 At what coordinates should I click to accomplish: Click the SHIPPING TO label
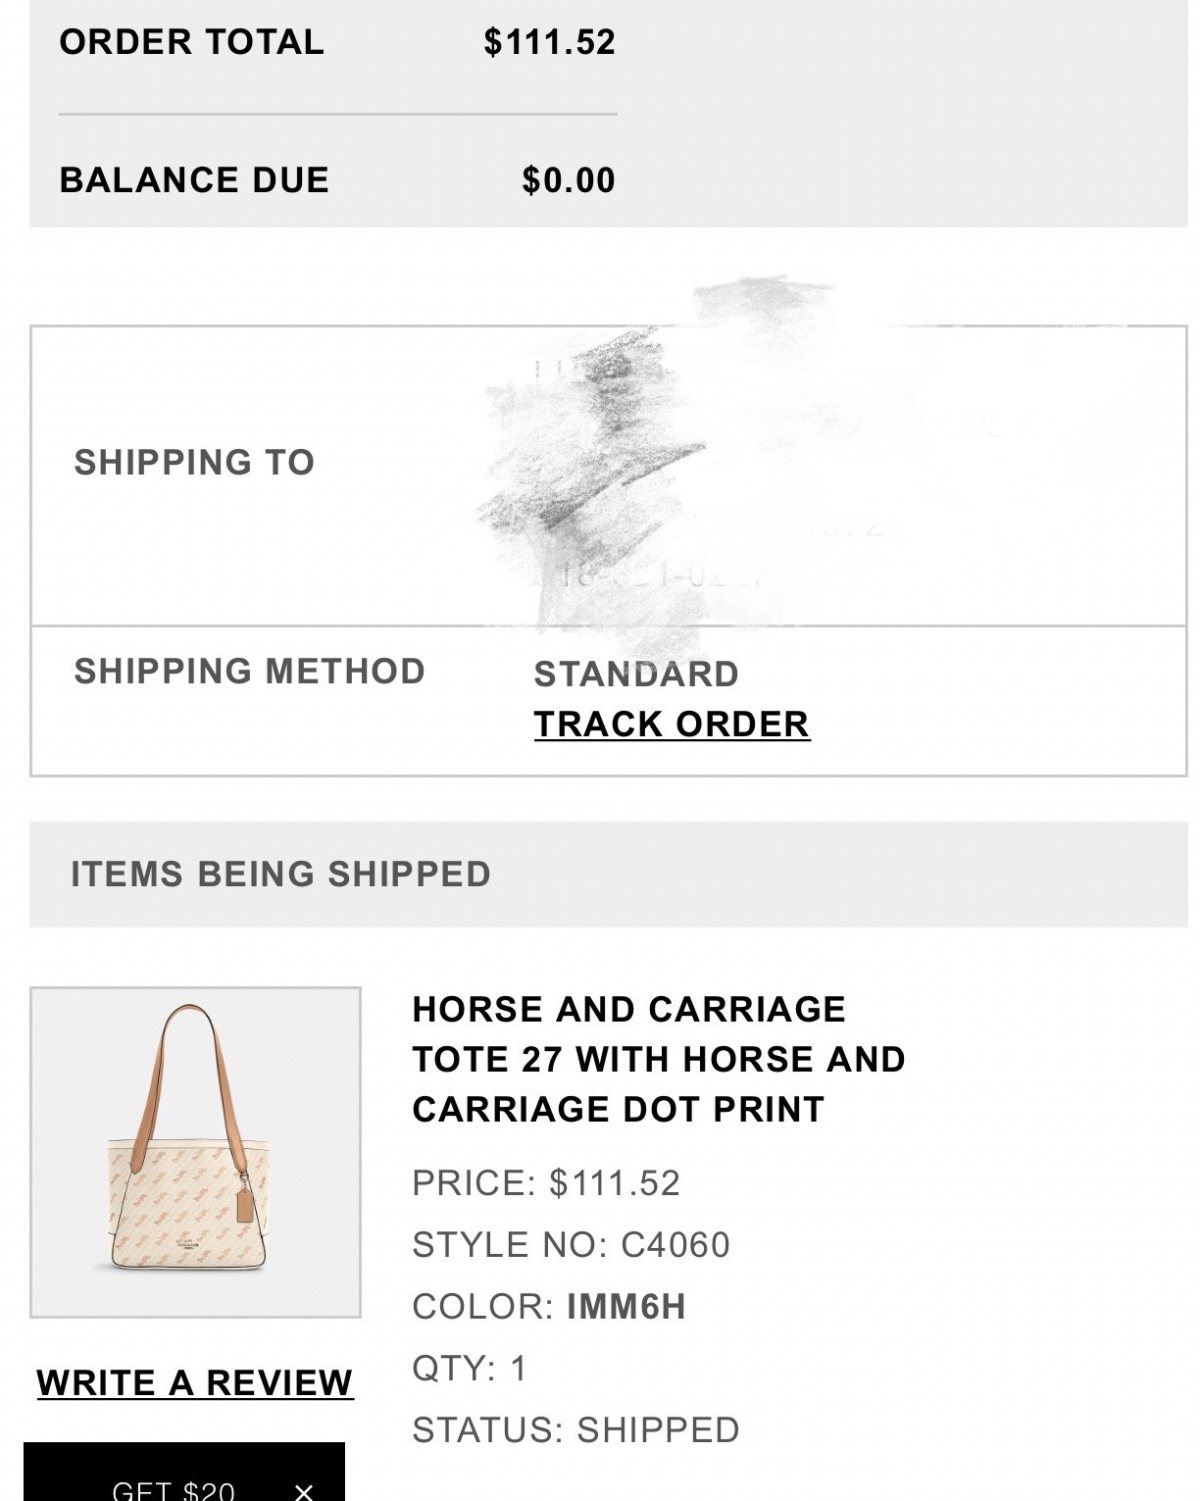pyautogui.click(x=194, y=462)
